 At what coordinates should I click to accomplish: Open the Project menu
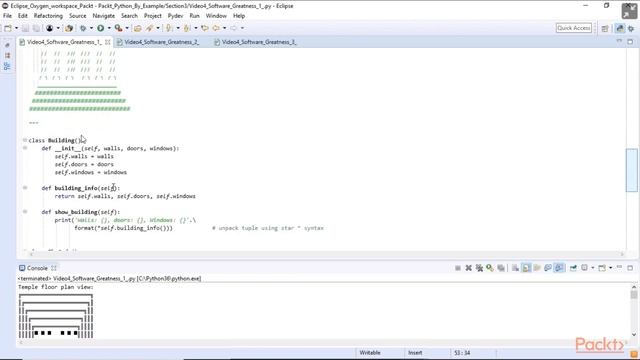[153, 16]
